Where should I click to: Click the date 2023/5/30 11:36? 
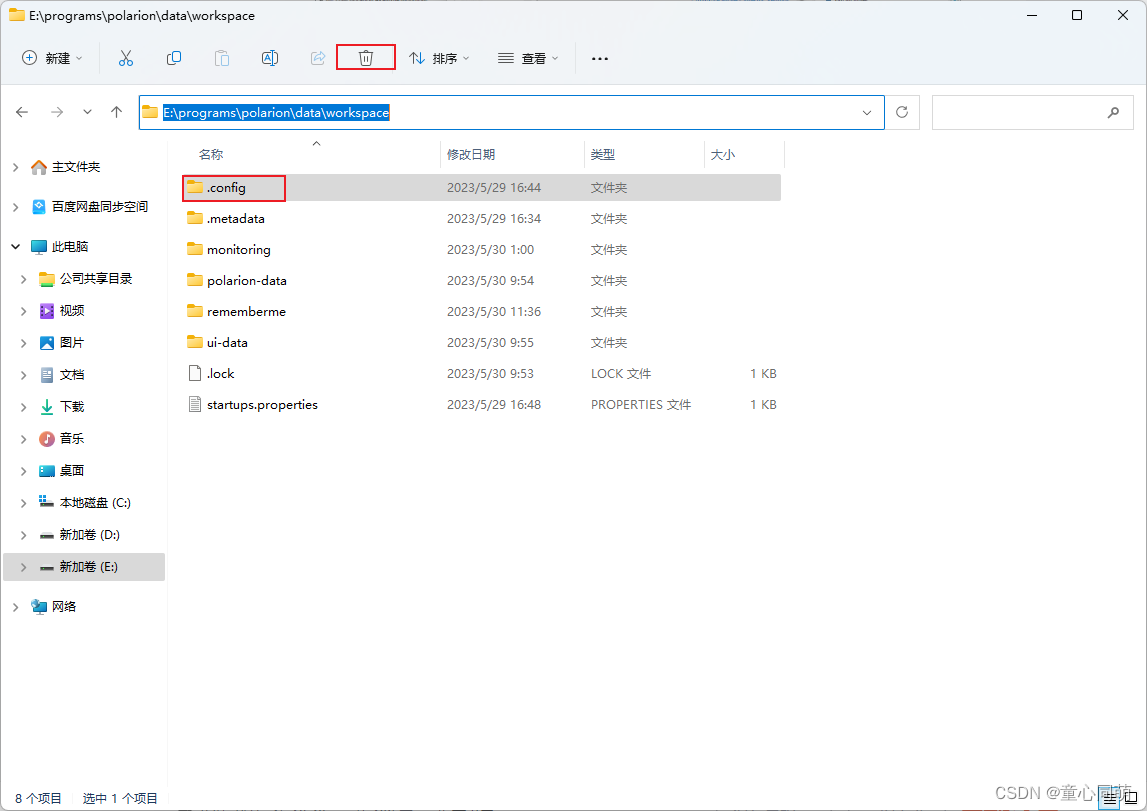coord(494,312)
